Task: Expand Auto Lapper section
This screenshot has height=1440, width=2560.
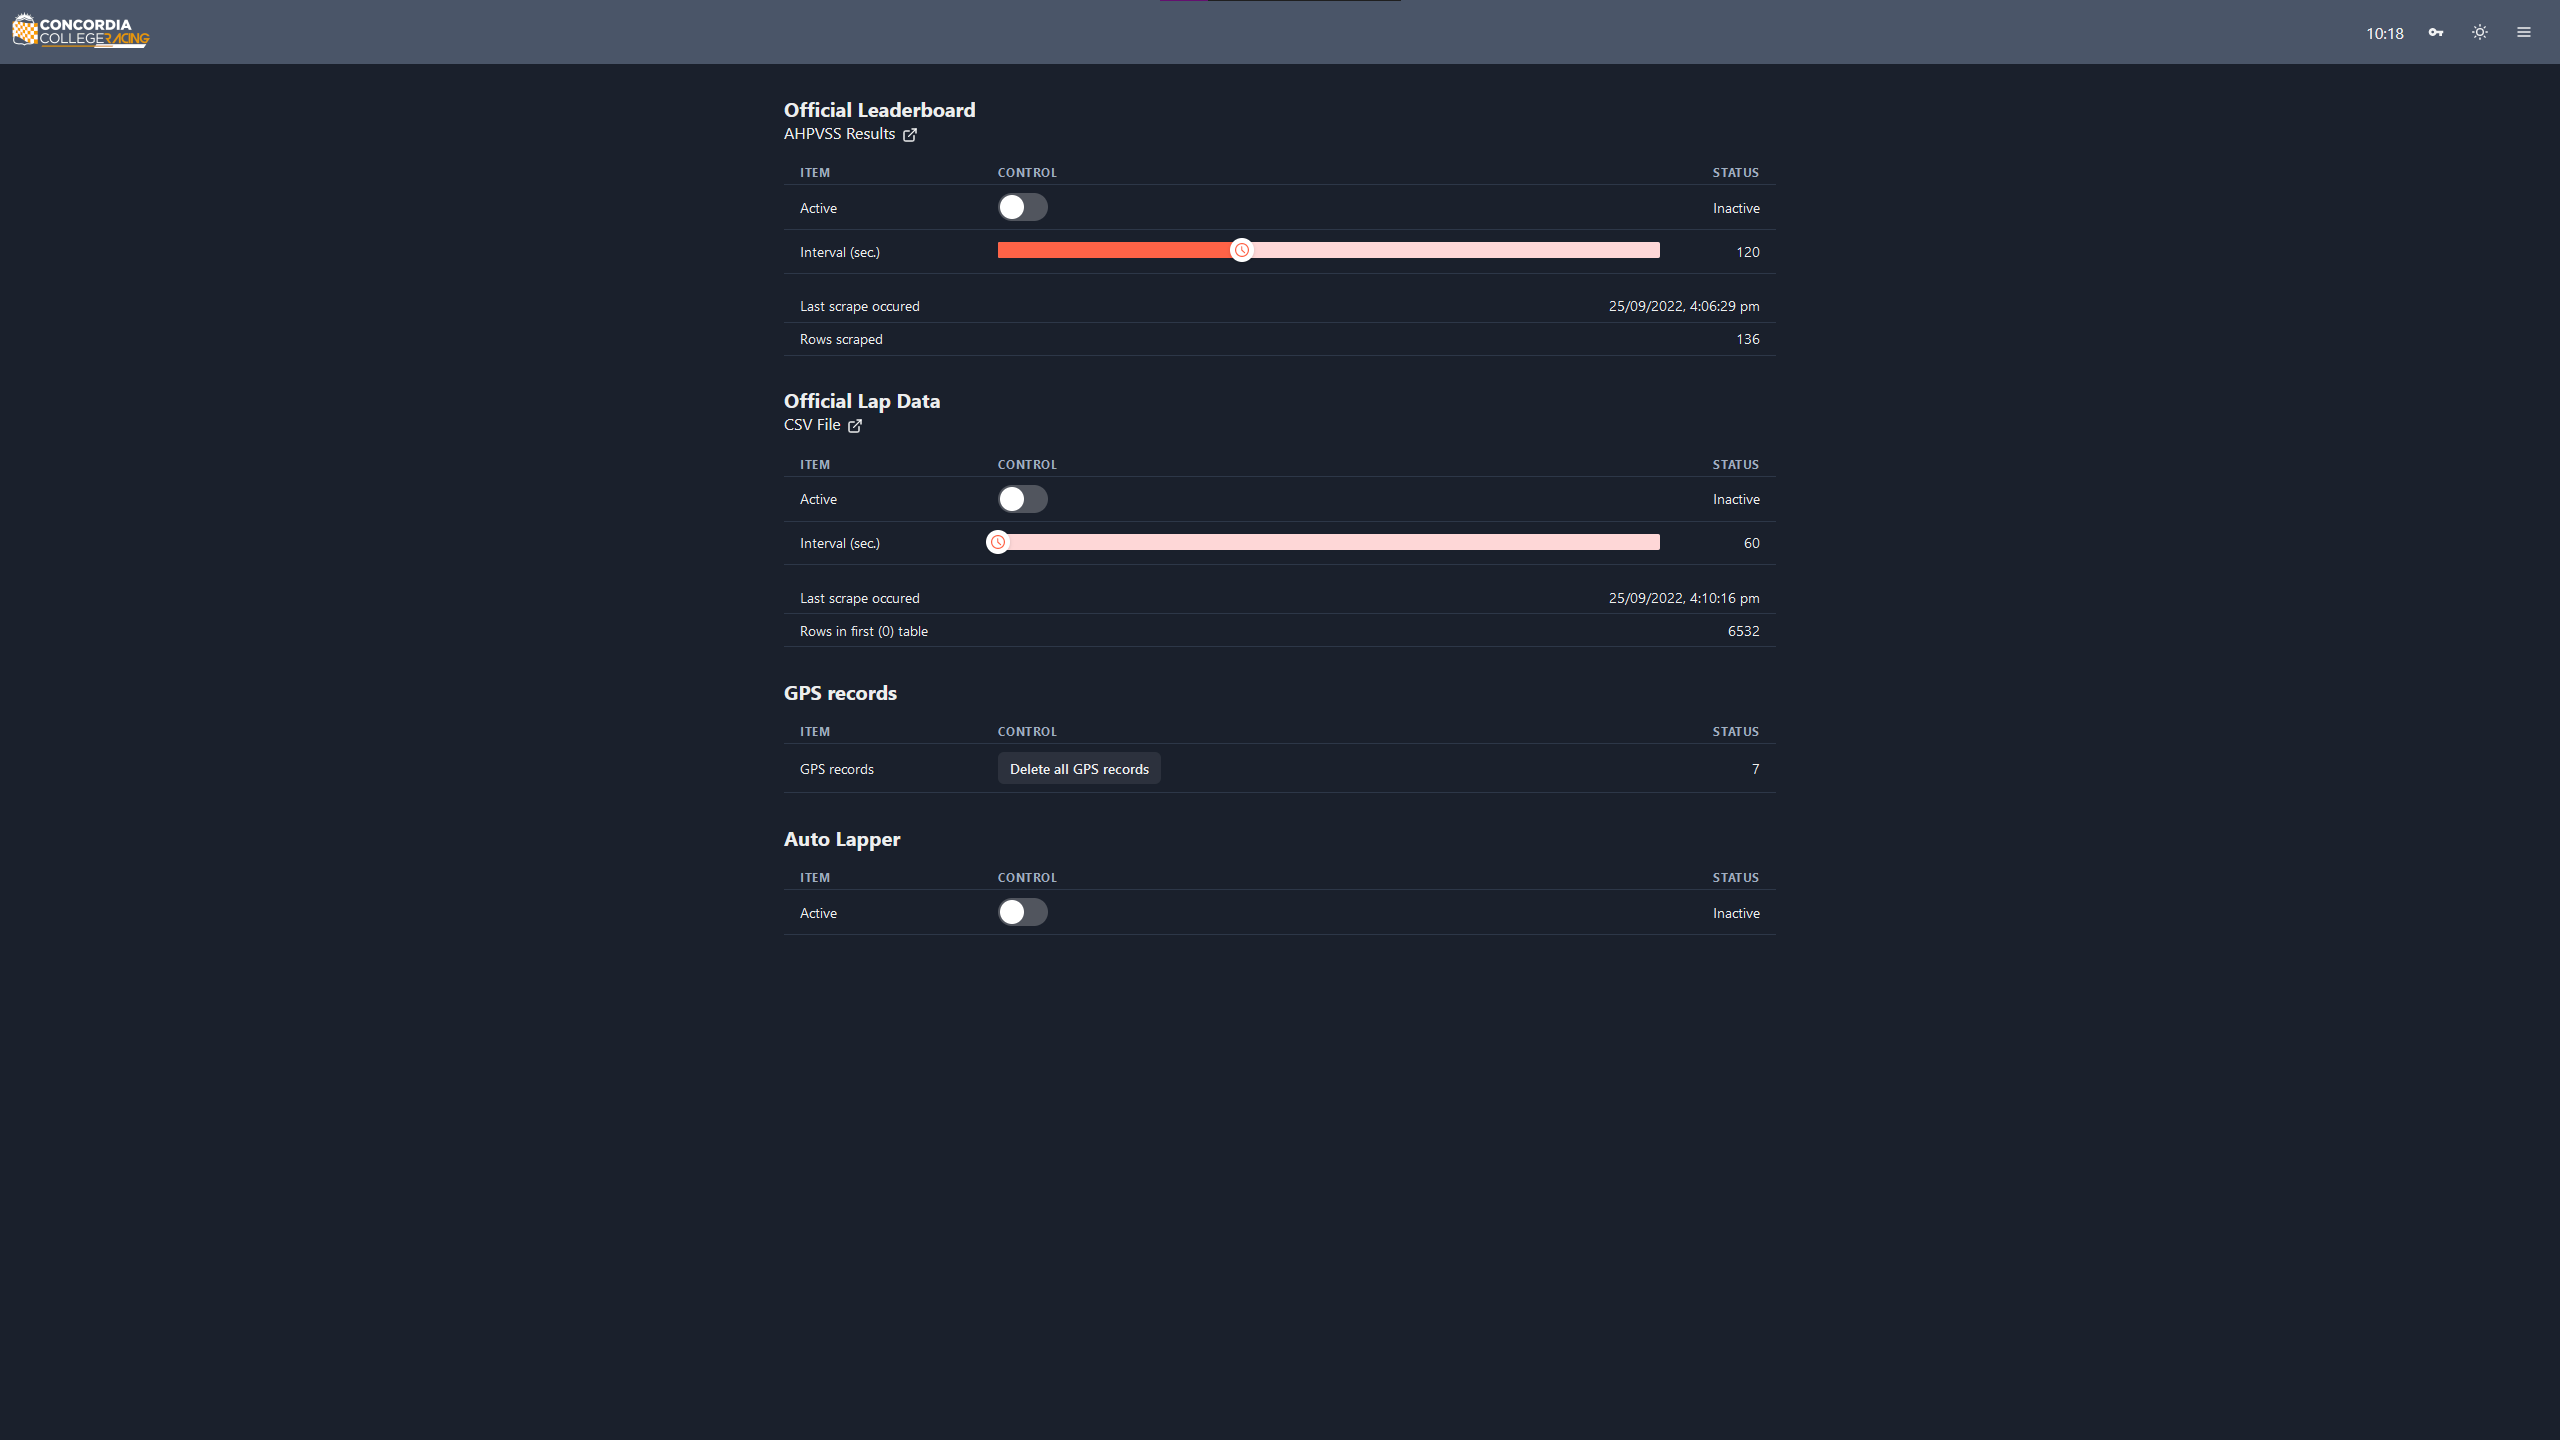Action: pyautogui.click(x=840, y=839)
